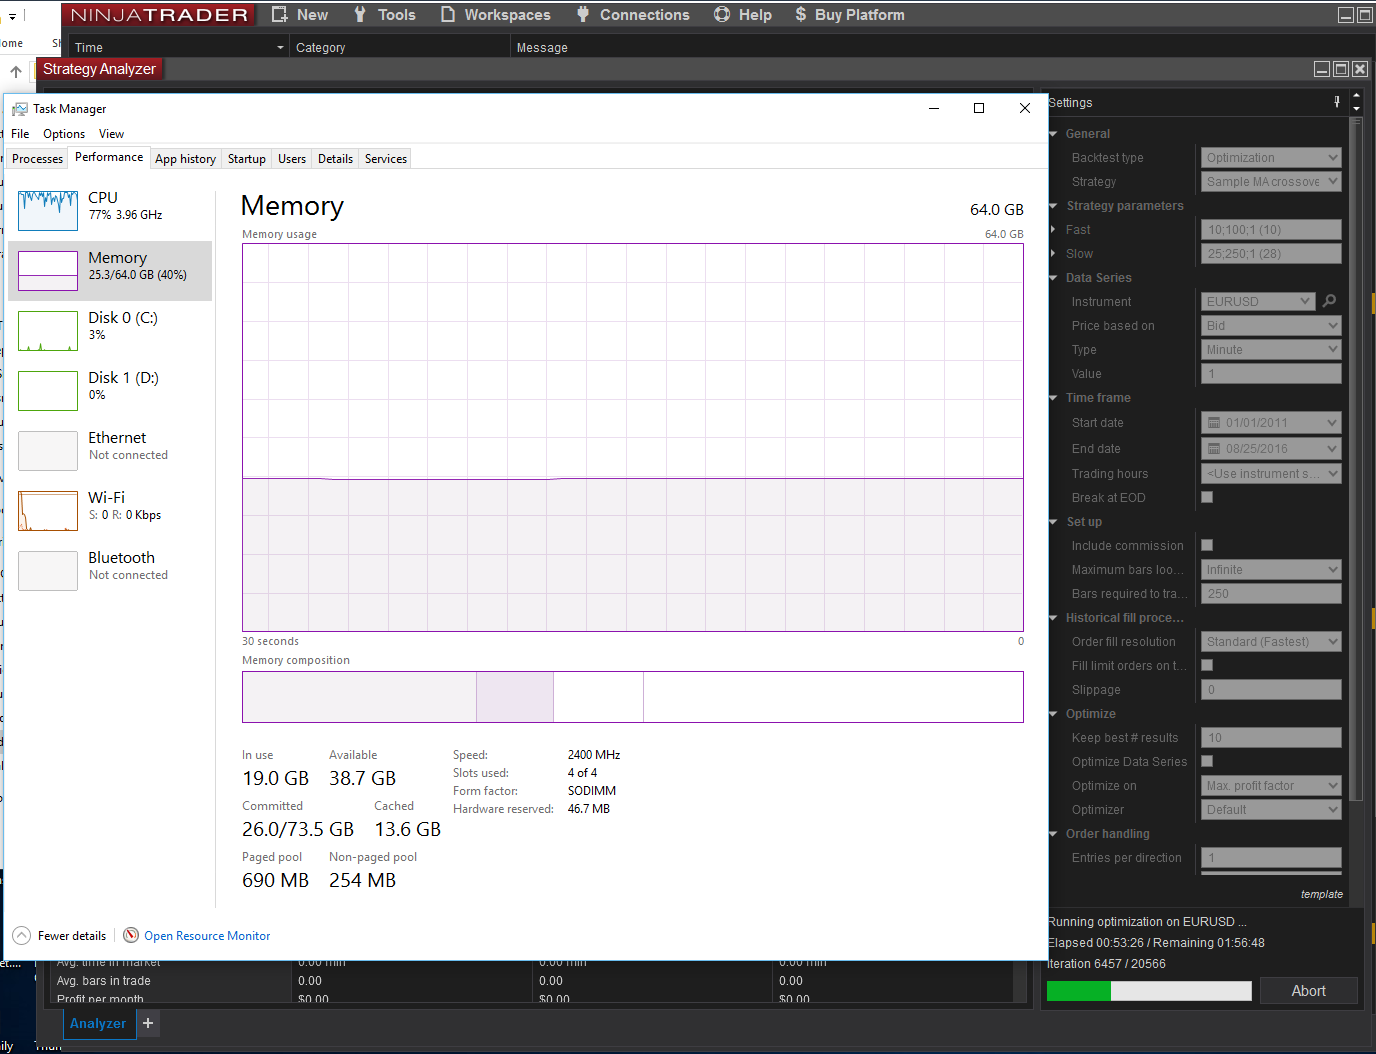The height and width of the screenshot is (1054, 1376).
Task: Open the Task Manager Options menu
Action: click(x=64, y=134)
